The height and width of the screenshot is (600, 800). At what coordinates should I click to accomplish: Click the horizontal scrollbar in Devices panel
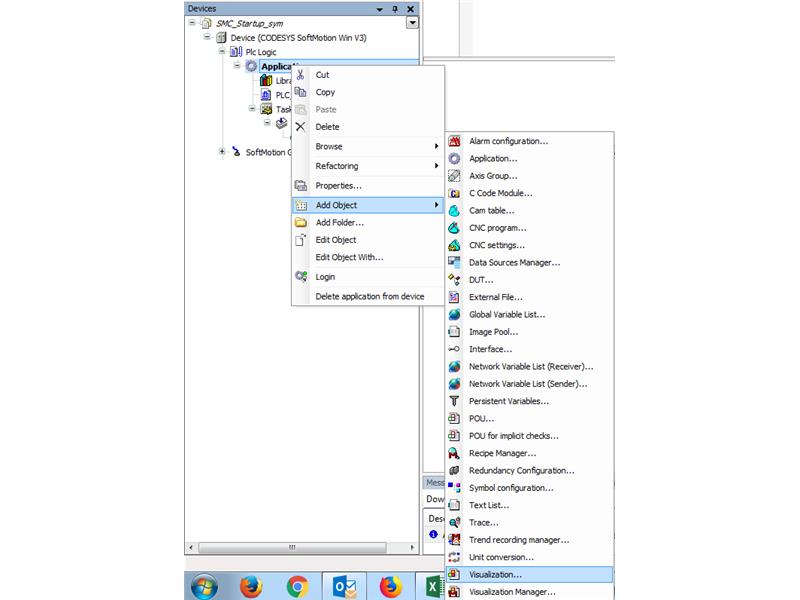[x=292, y=547]
